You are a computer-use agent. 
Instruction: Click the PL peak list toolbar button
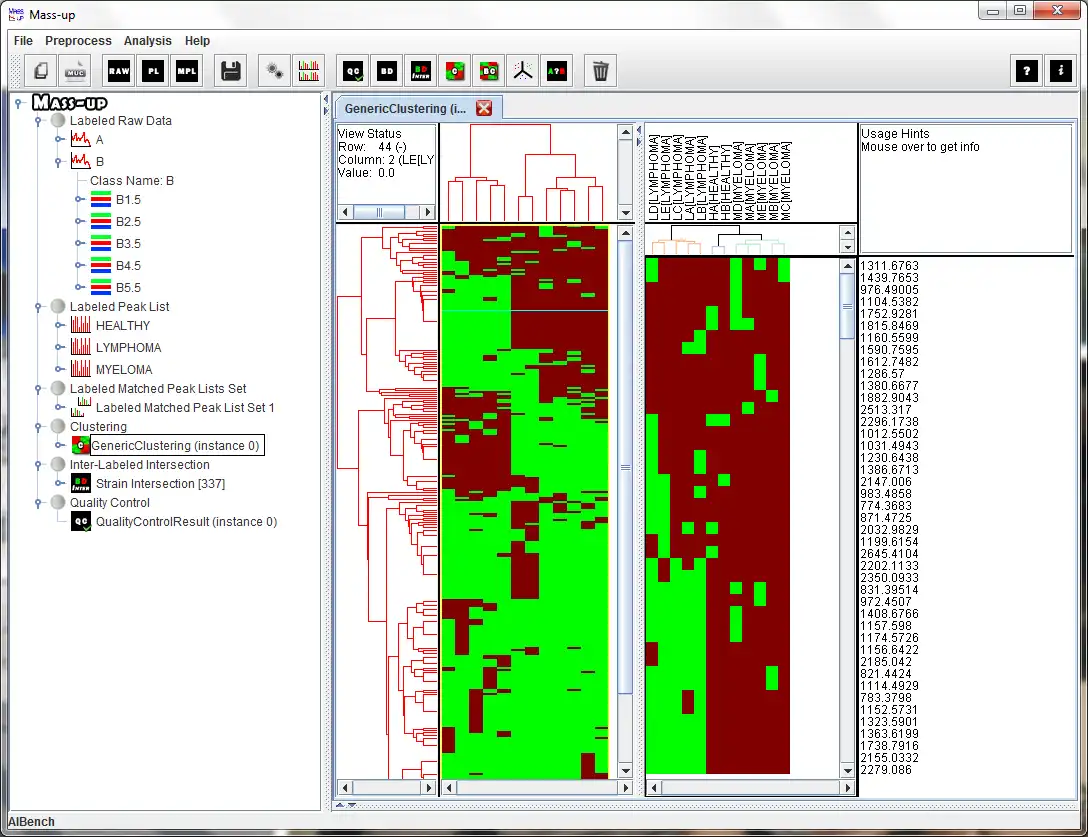point(153,71)
